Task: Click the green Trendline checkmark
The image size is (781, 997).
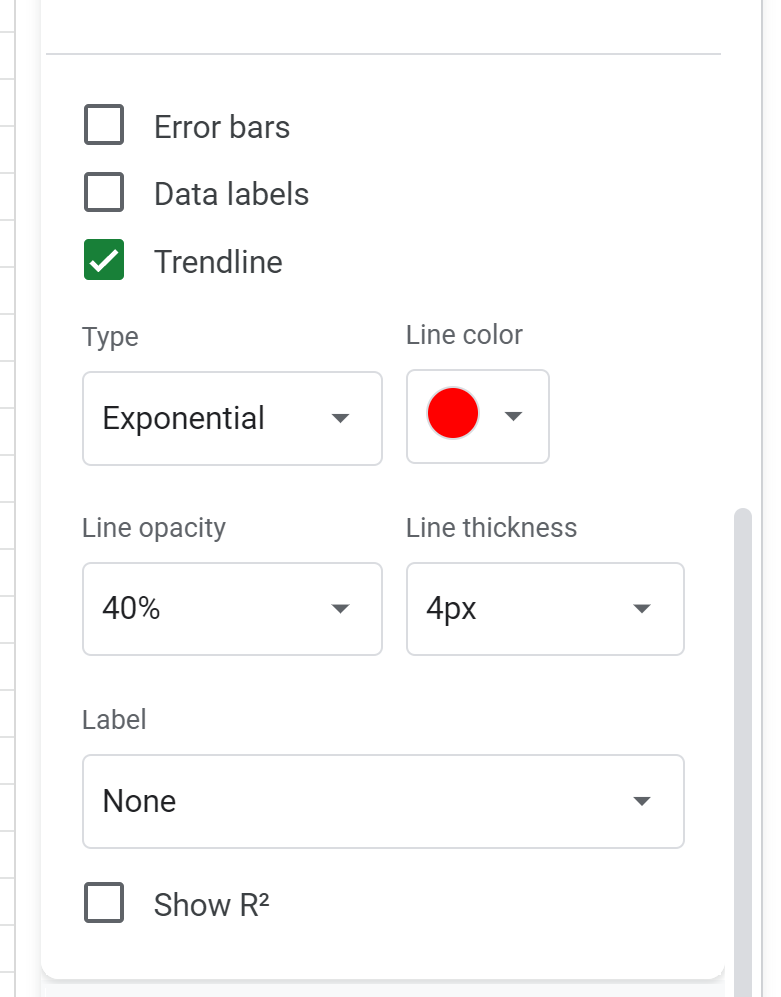Action: pos(104,261)
